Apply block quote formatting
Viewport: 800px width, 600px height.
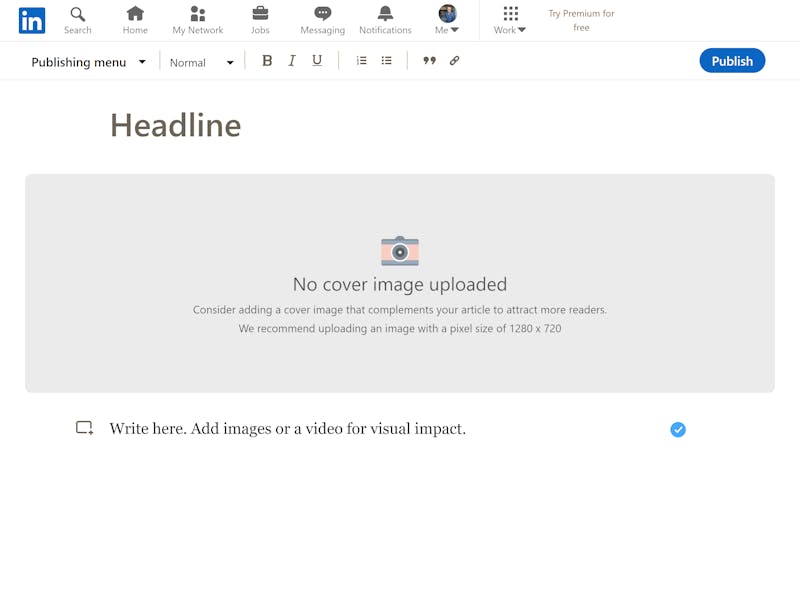pos(430,61)
